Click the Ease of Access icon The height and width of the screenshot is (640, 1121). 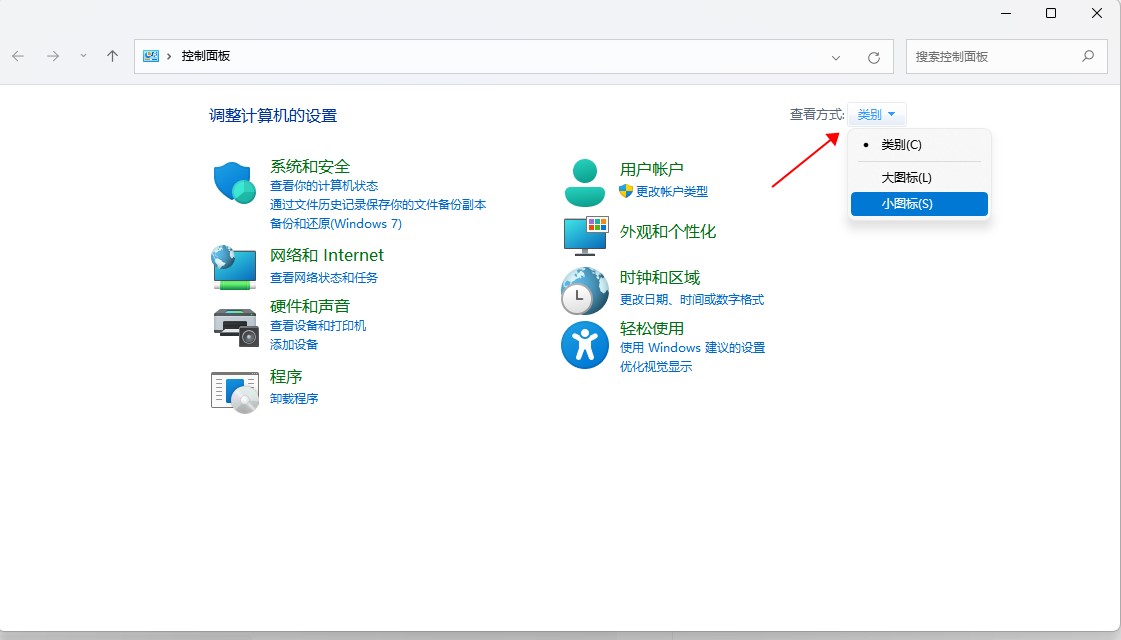point(585,345)
